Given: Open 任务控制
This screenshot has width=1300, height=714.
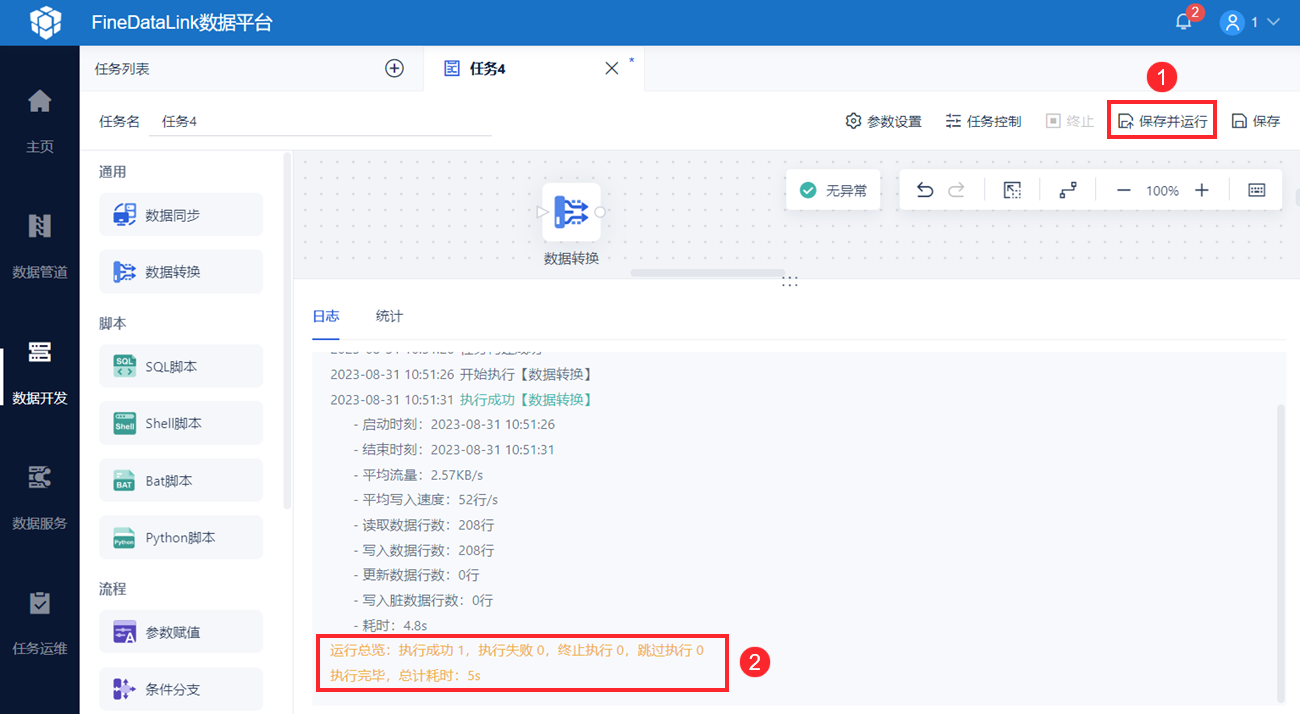Looking at the screenshot, I should coord(983,121).
